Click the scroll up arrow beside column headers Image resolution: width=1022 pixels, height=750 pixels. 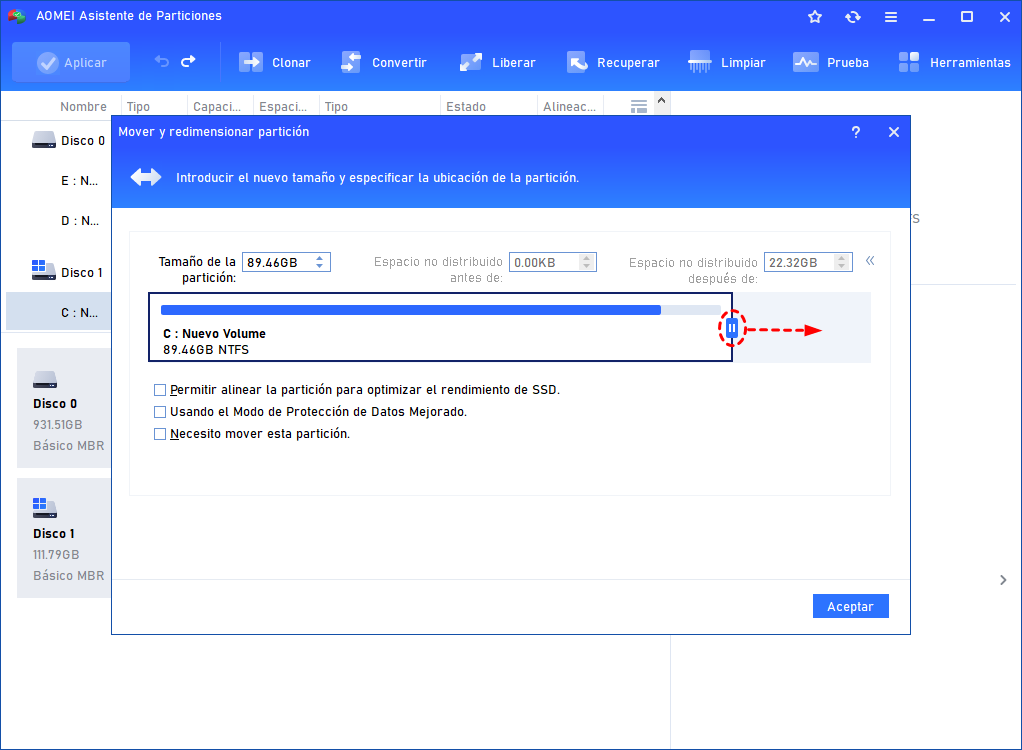[x=662, y=100]
